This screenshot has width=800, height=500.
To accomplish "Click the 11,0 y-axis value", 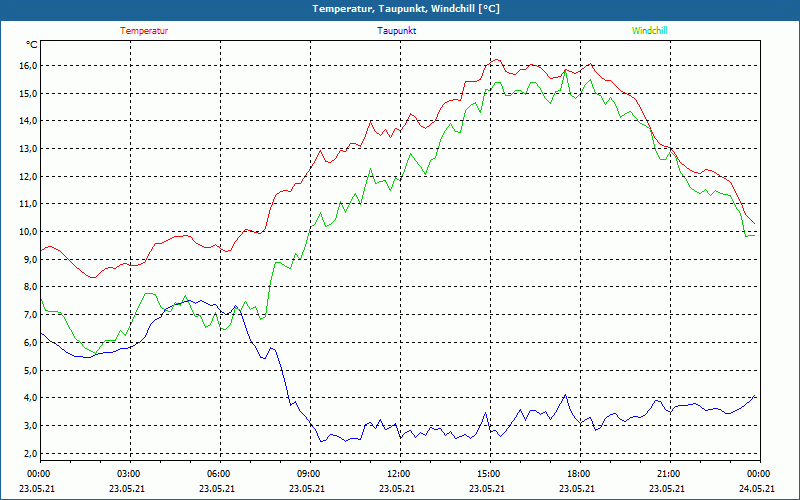I will click(29, 204).
